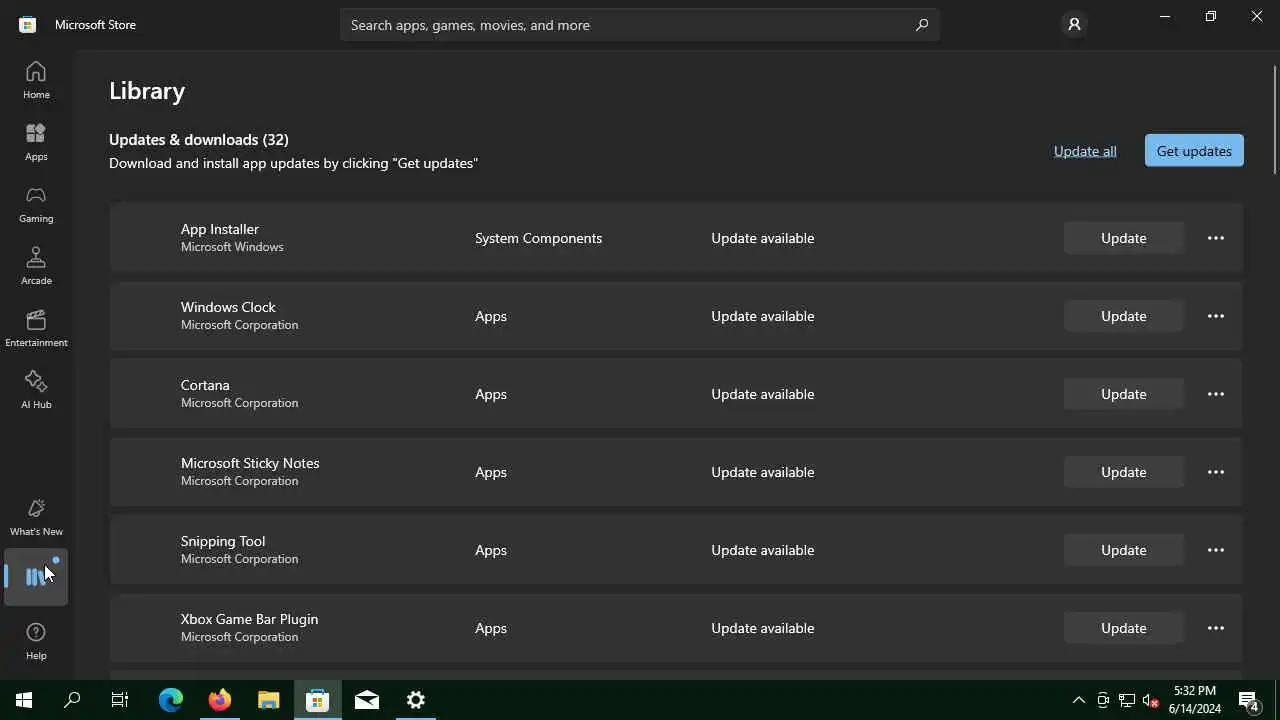Open the clock showing 5:32 PM

click(1197, 700)
